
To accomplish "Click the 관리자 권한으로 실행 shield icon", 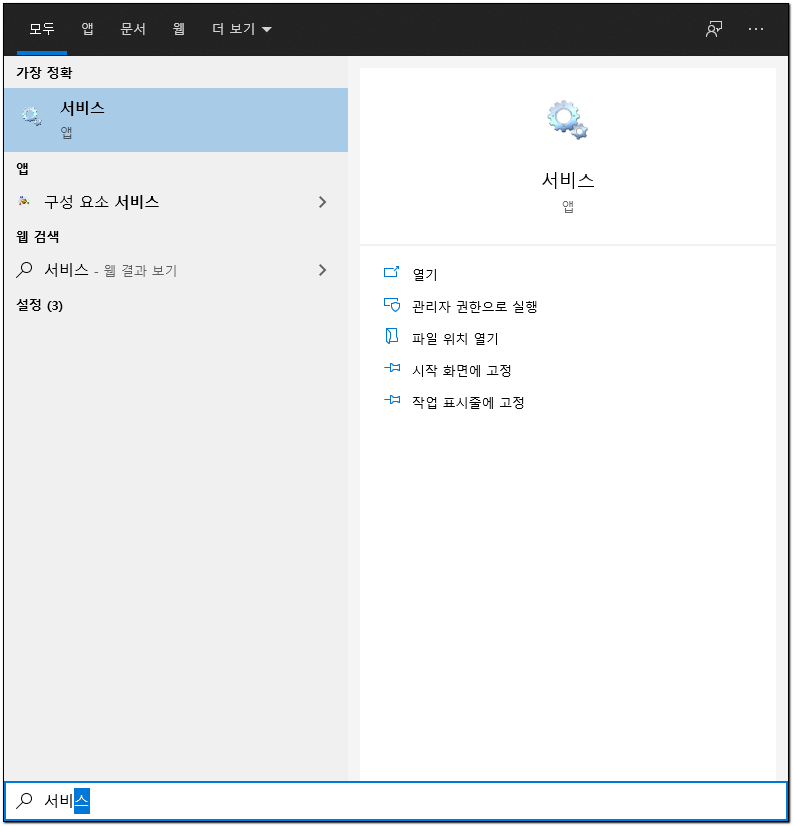I will click(392, 306).
